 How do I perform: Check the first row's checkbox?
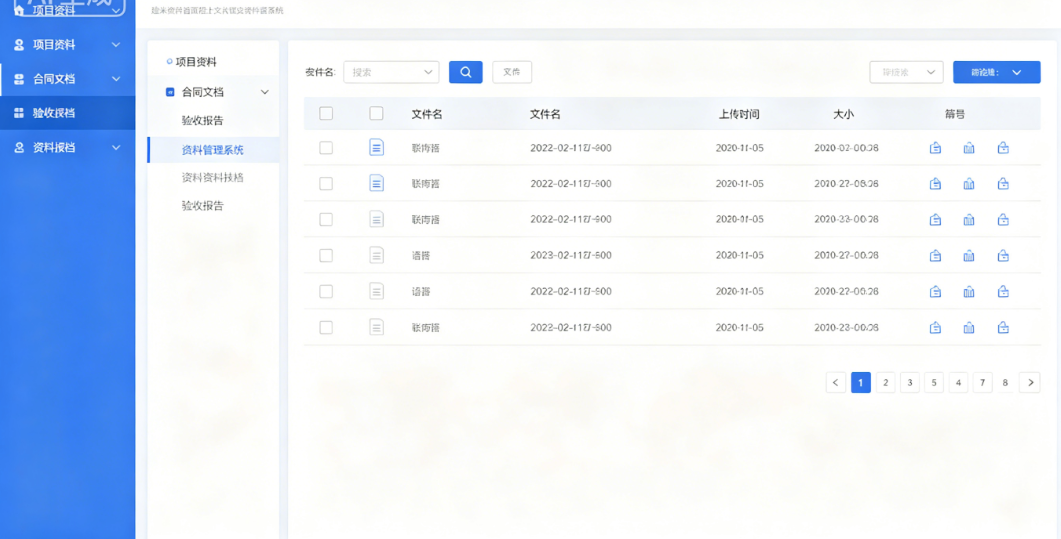coord(326,147)
